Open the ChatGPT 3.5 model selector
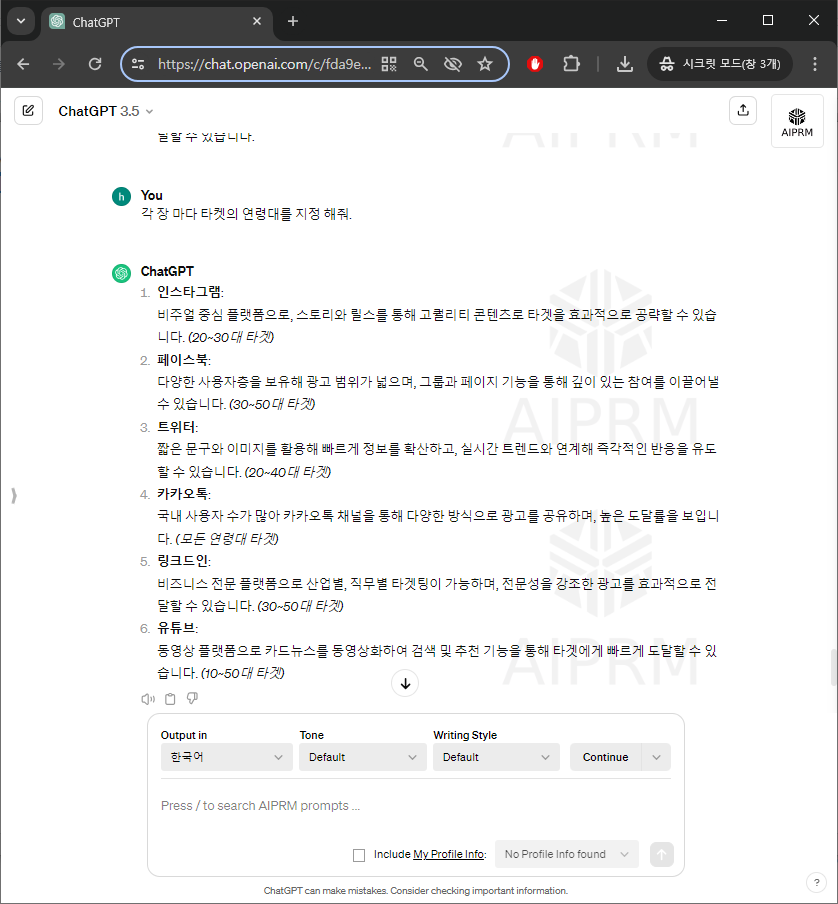The height and width of the screenshot is (904, 838). coord(105,111)
